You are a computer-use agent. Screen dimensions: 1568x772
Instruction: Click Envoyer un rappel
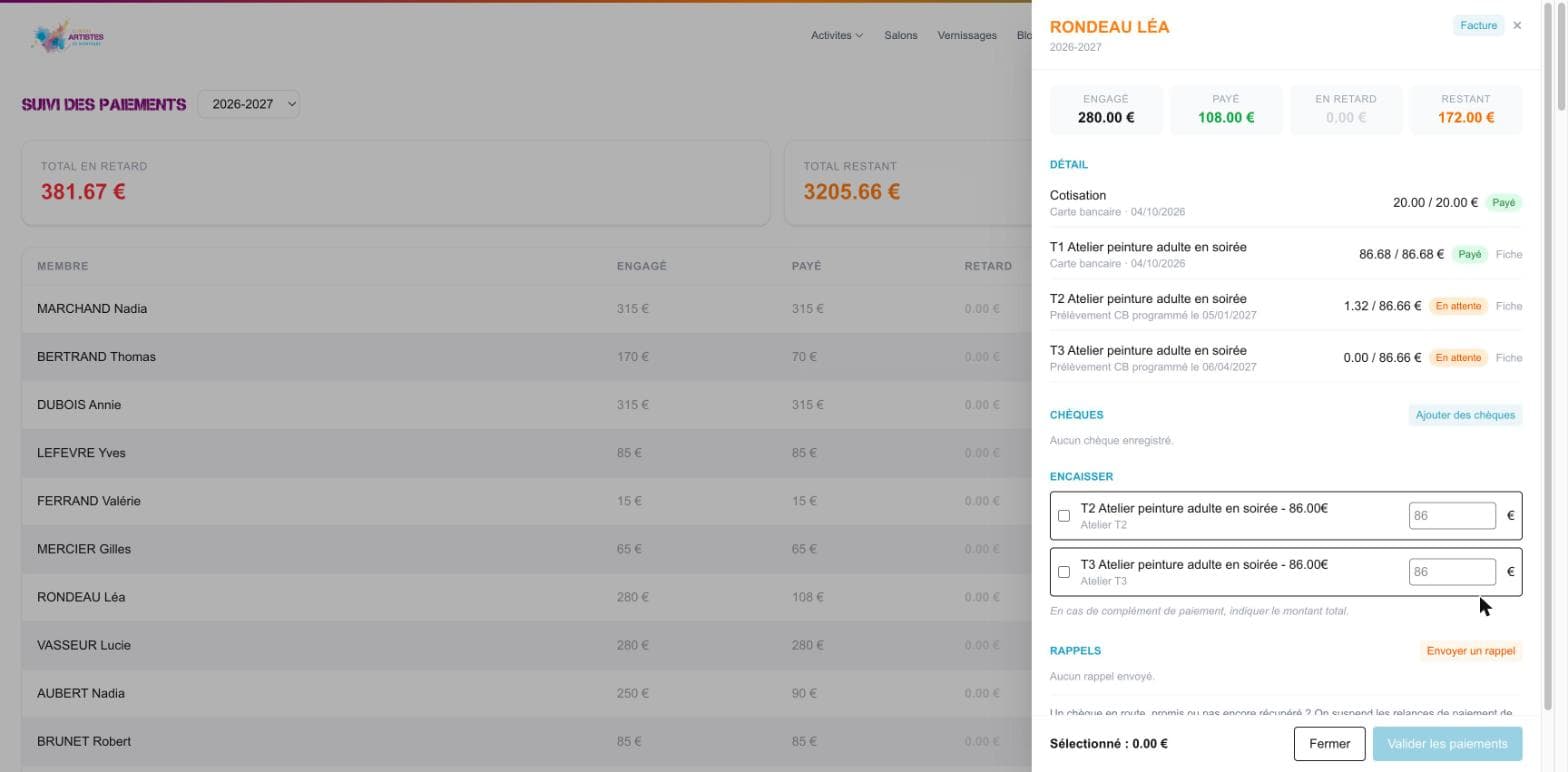[1471, 651]
